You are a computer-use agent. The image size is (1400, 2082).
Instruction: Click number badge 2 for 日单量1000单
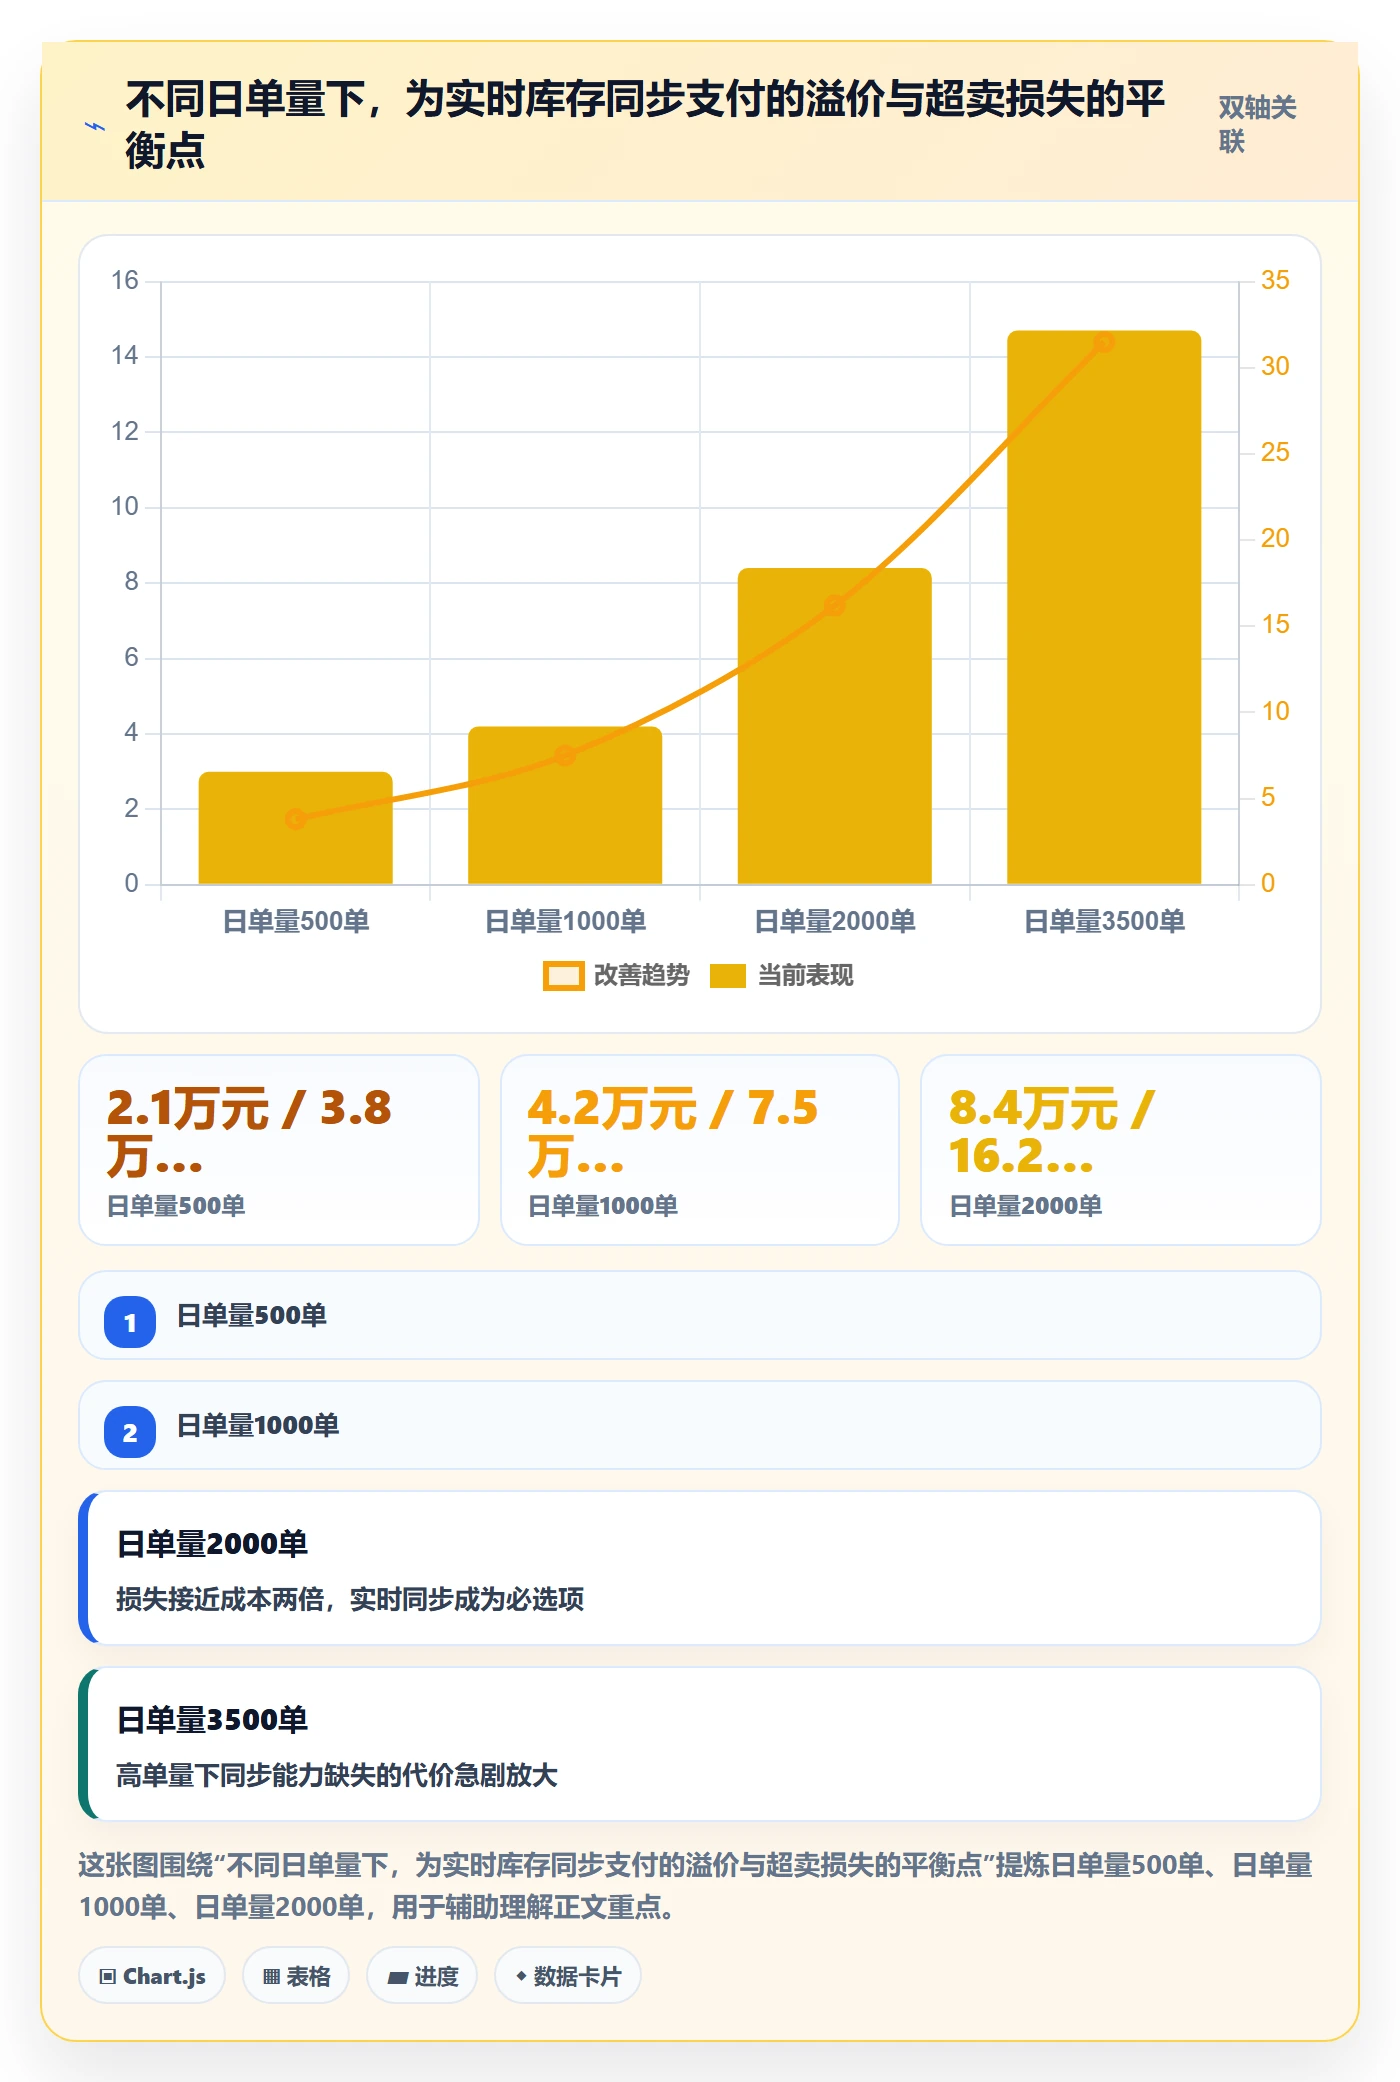130,1432
